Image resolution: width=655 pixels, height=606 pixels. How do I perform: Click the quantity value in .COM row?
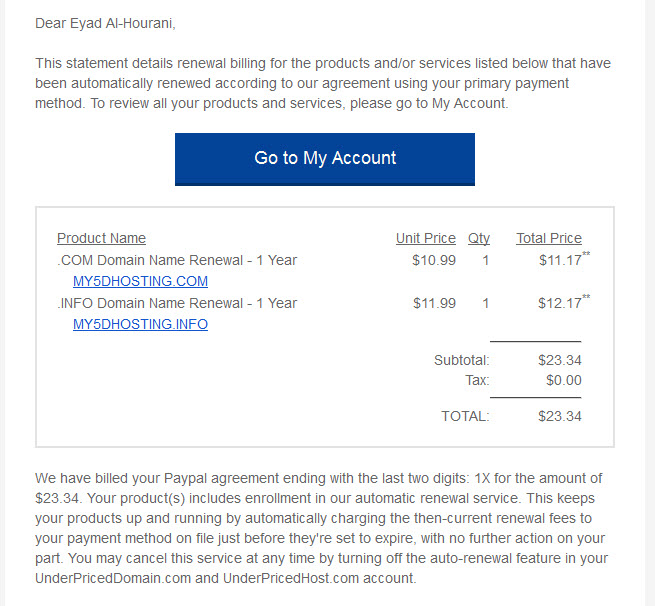pos(485,261)
